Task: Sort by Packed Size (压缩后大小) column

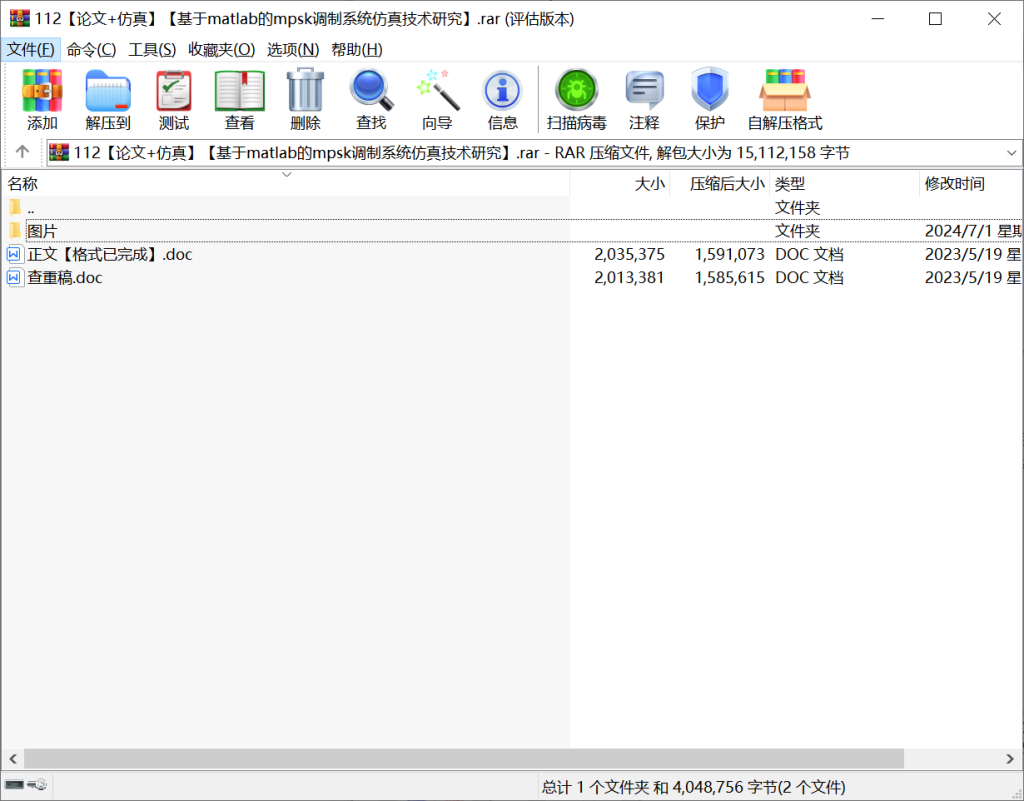Action: pos(720,183)
